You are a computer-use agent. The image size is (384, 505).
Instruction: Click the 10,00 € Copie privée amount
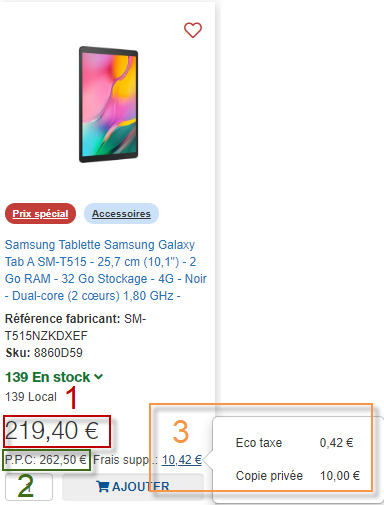340,475
